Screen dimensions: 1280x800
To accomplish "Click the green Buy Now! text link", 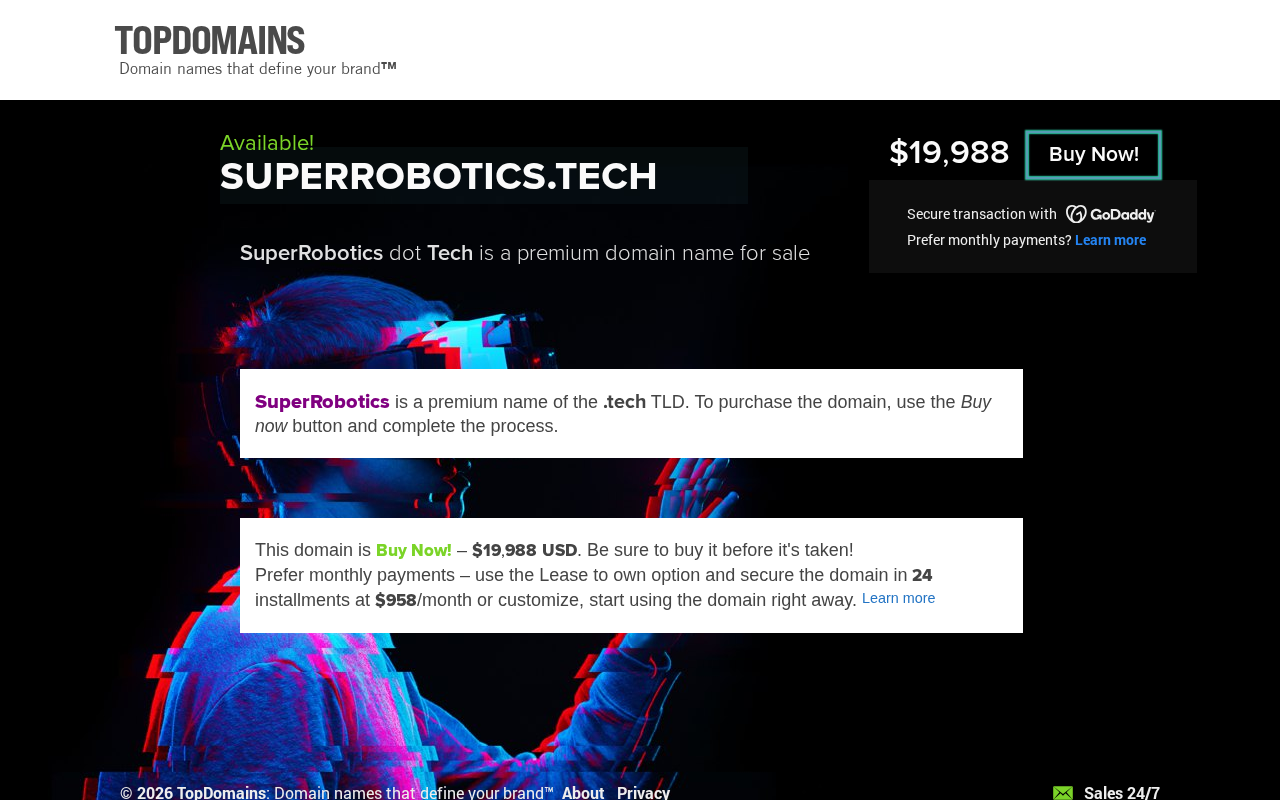I will point(413,550).
